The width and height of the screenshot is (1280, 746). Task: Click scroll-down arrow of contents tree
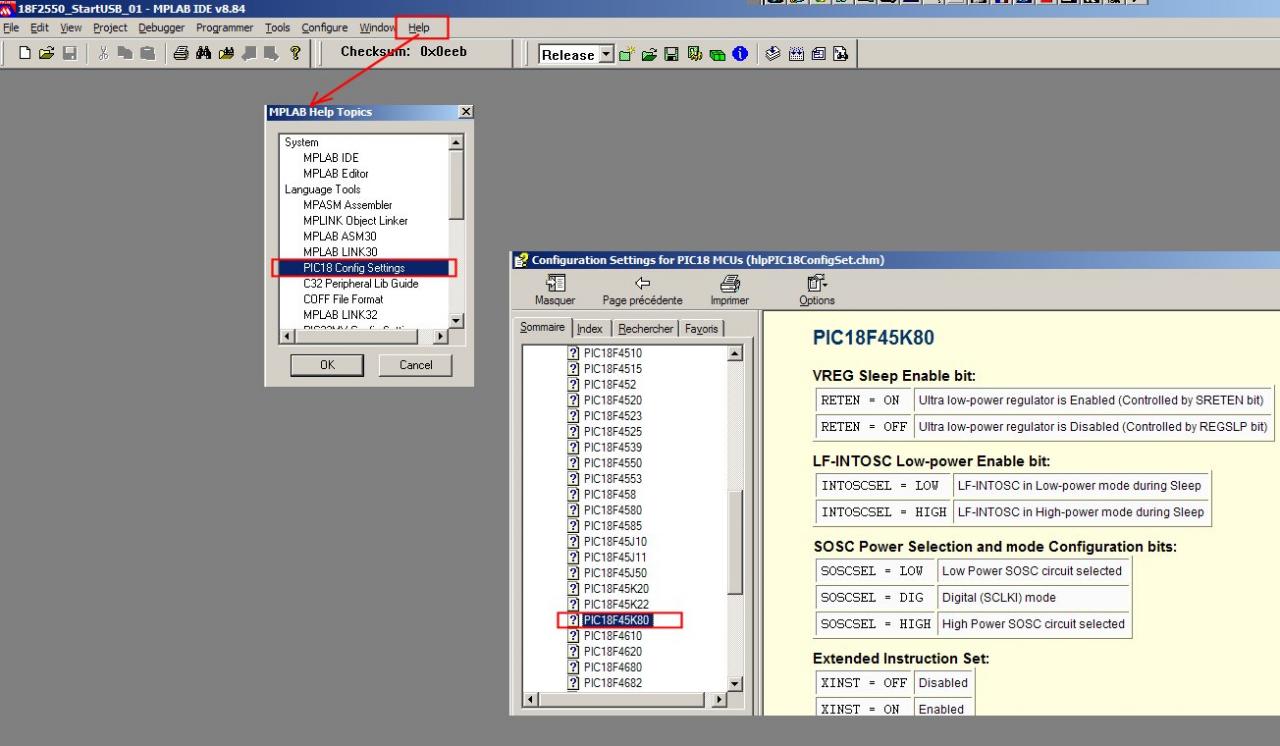(x=736, y=684)
